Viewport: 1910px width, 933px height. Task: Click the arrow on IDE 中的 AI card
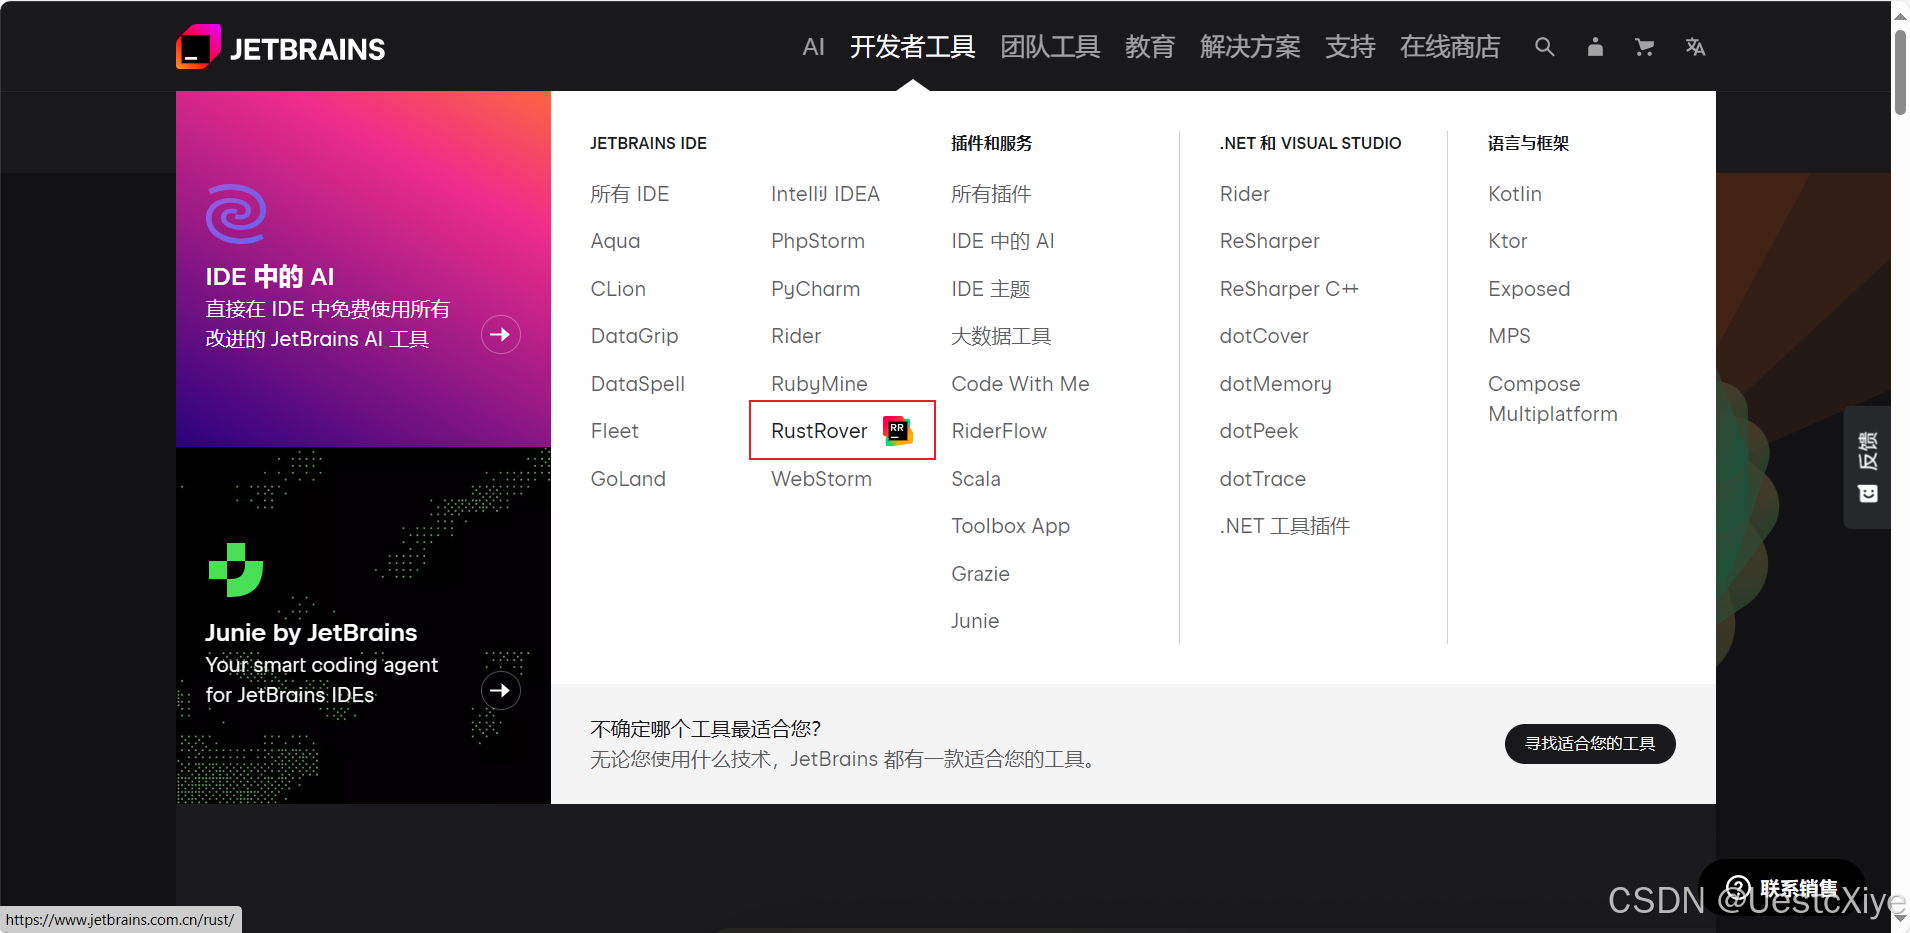click(501, 334)
